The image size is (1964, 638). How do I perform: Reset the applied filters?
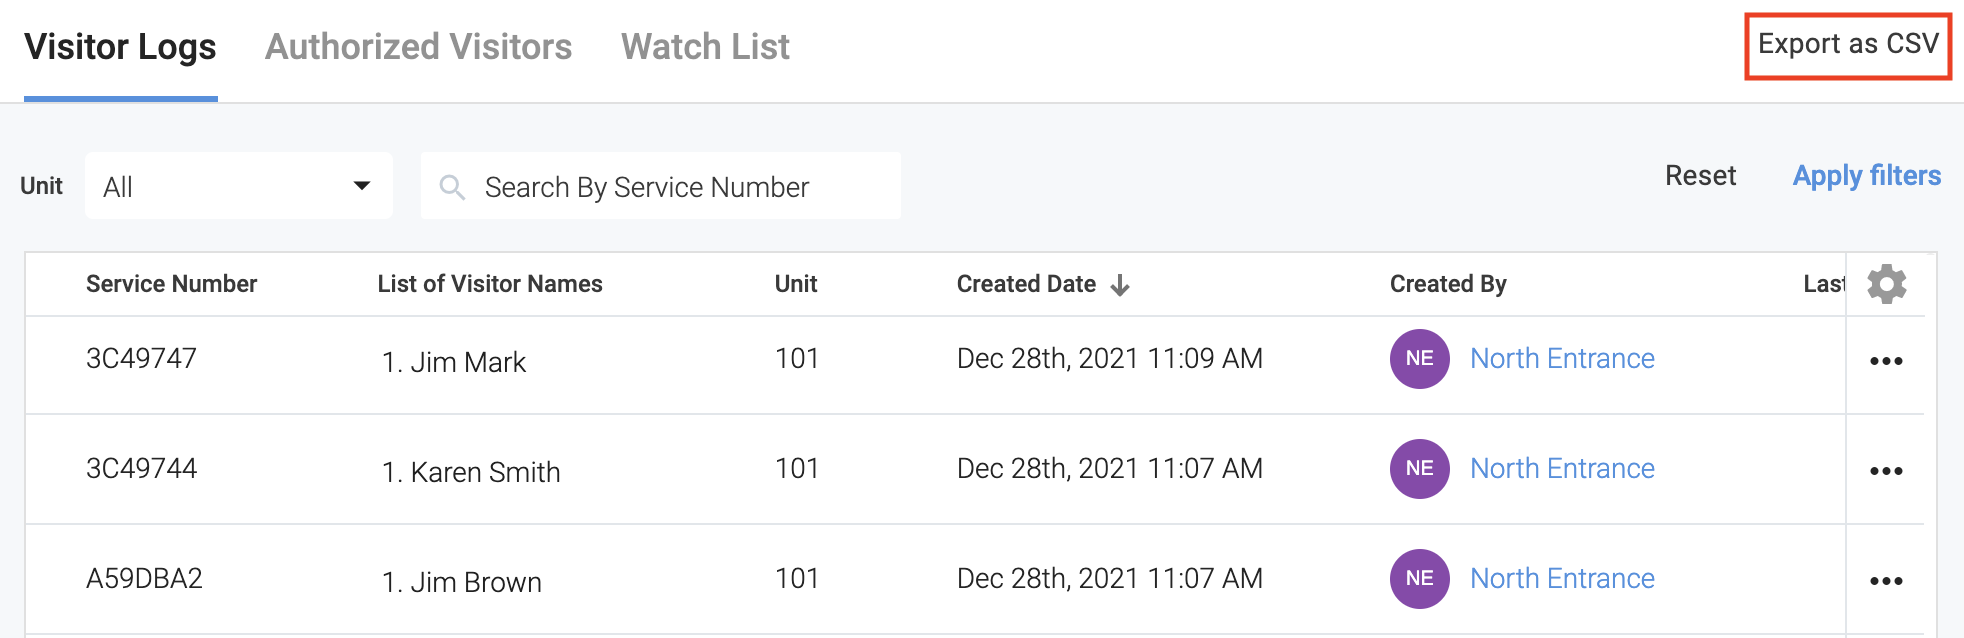(x=1700, y=176)
